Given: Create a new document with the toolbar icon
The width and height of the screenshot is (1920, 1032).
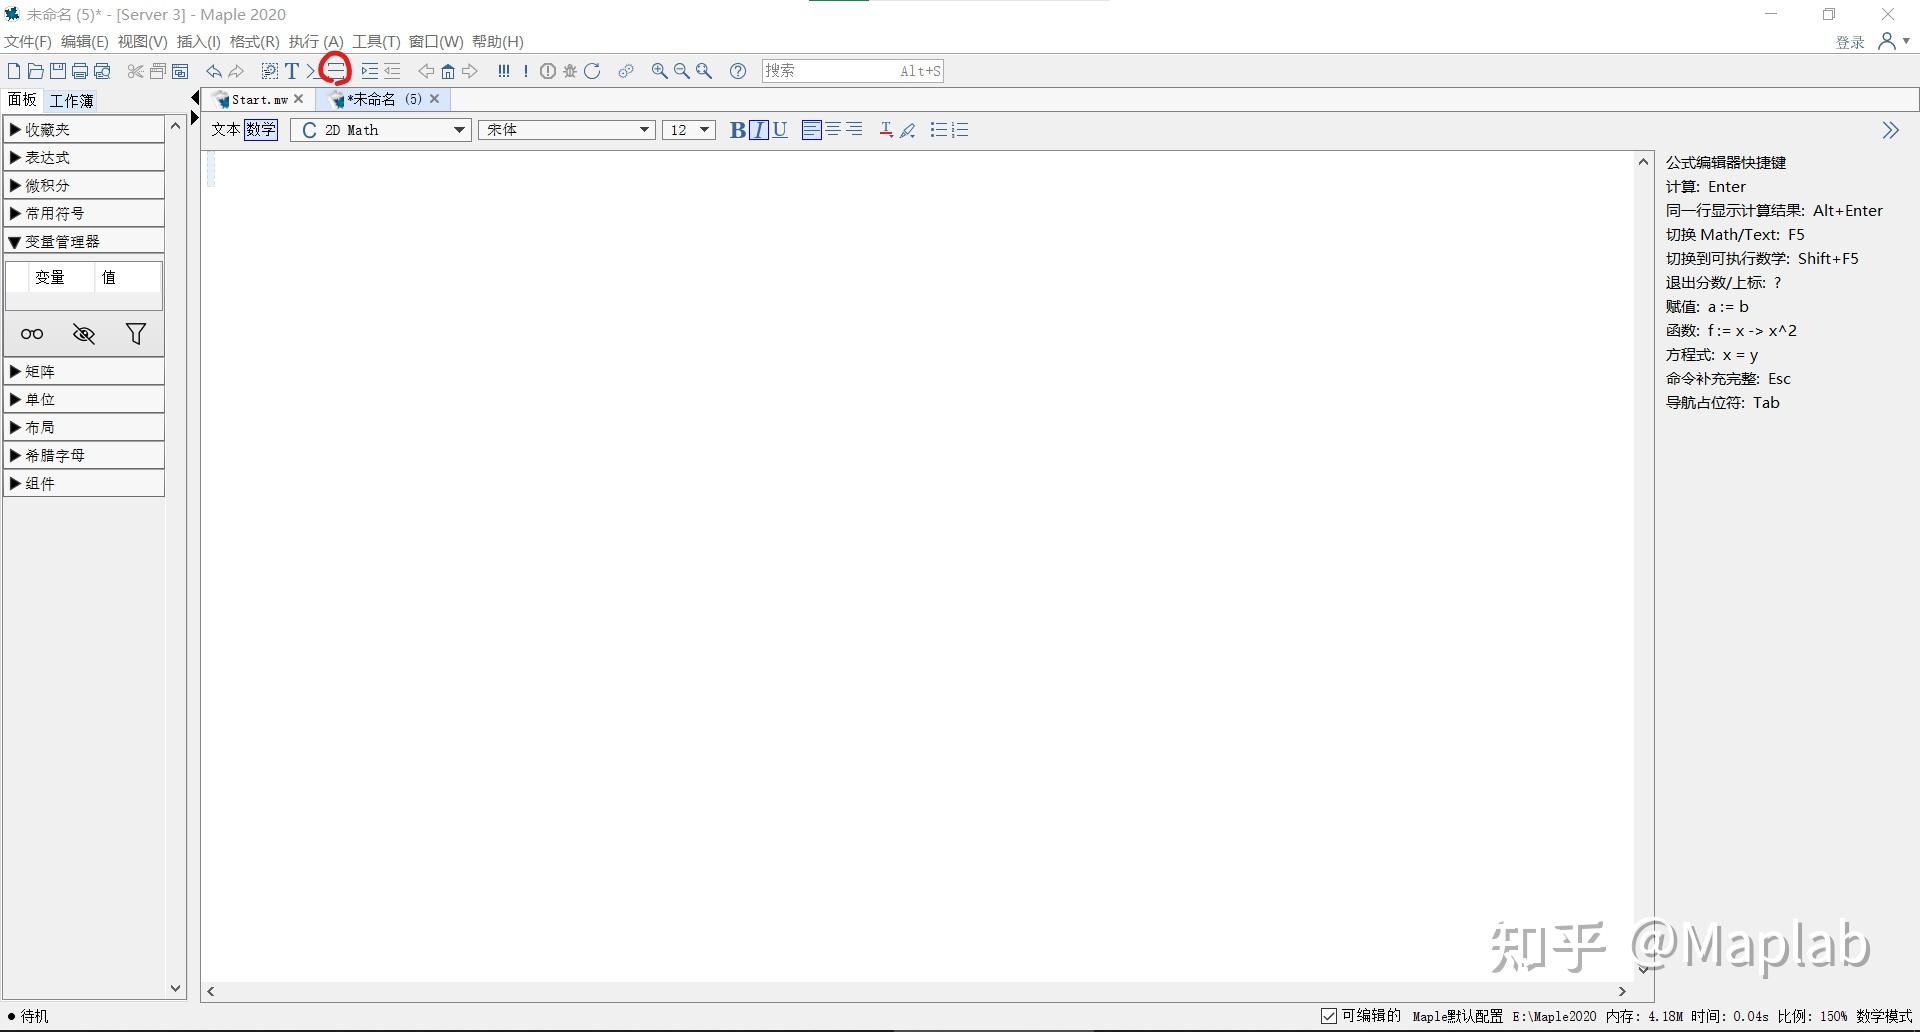Looking at the screenshot, I should tap(14, 71).
